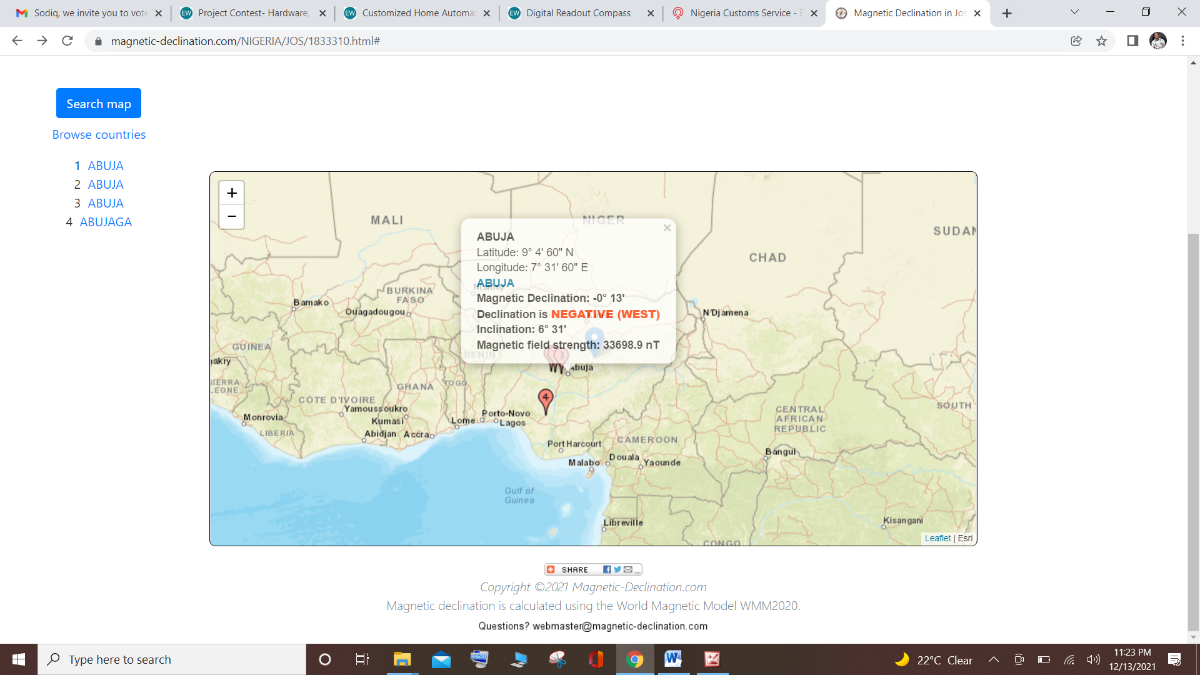The height and width of the screenshot is (675, 1200).
Task: Click the blue ABUJA link in popup
Action: pyautogui.click(x=495, y=283)
